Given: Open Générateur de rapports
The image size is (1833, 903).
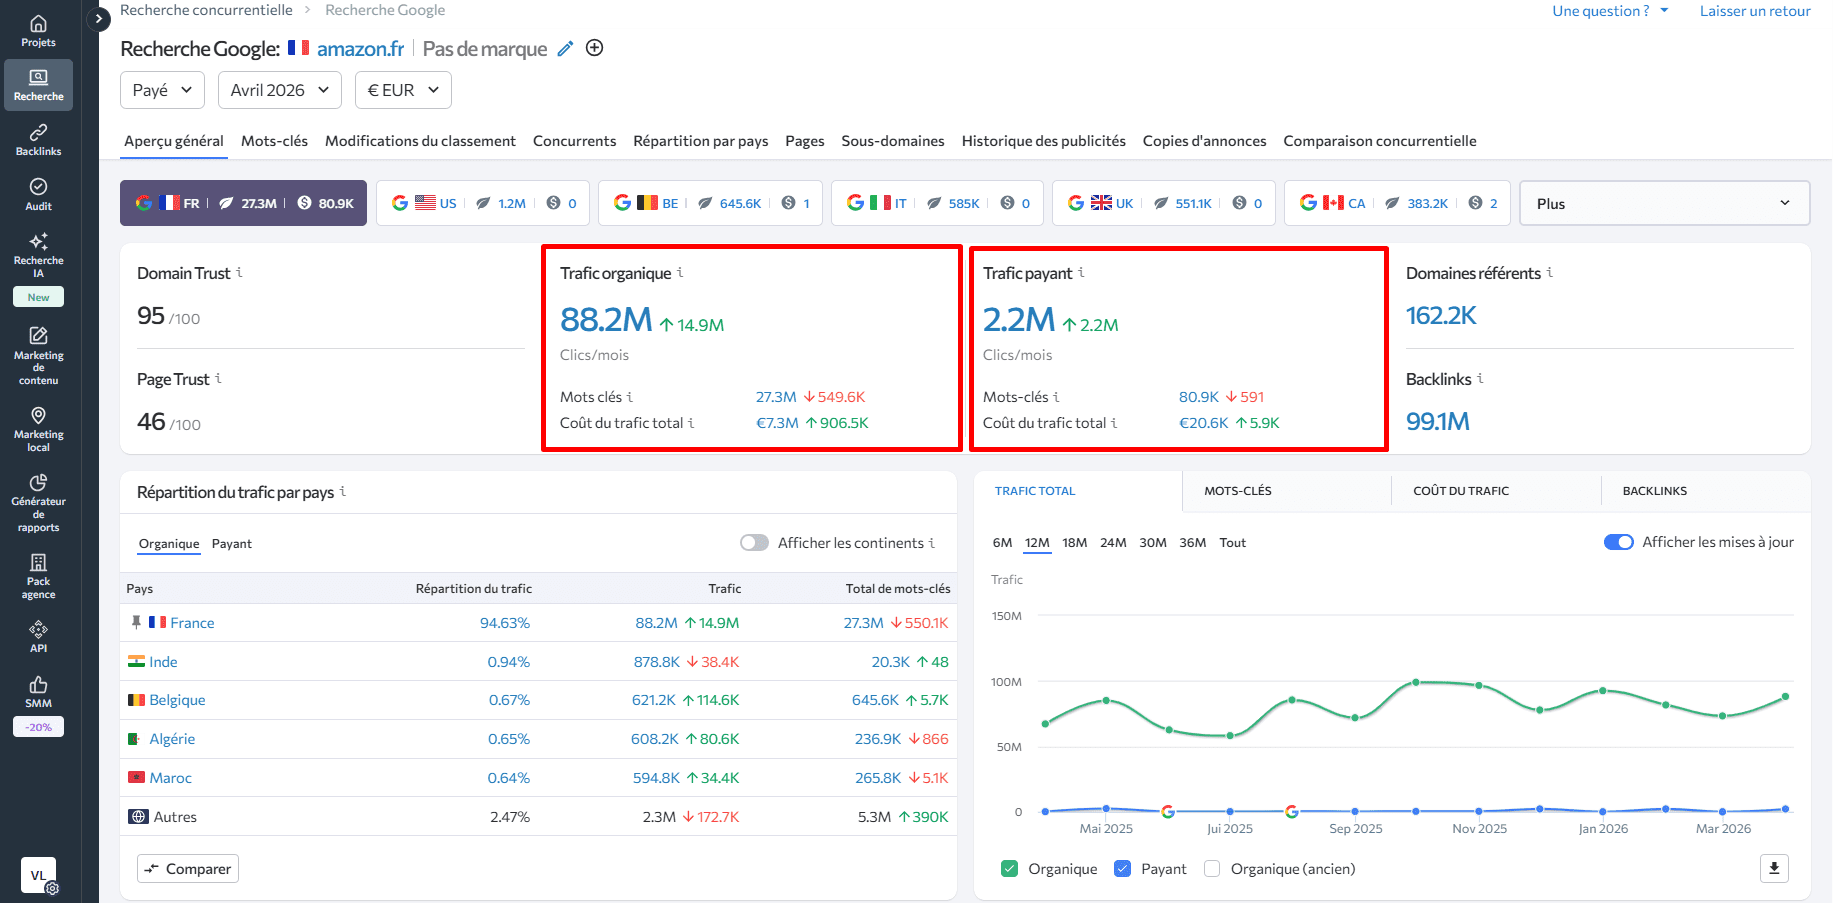Looking at the screenshot, I should [x=38, y=503].
